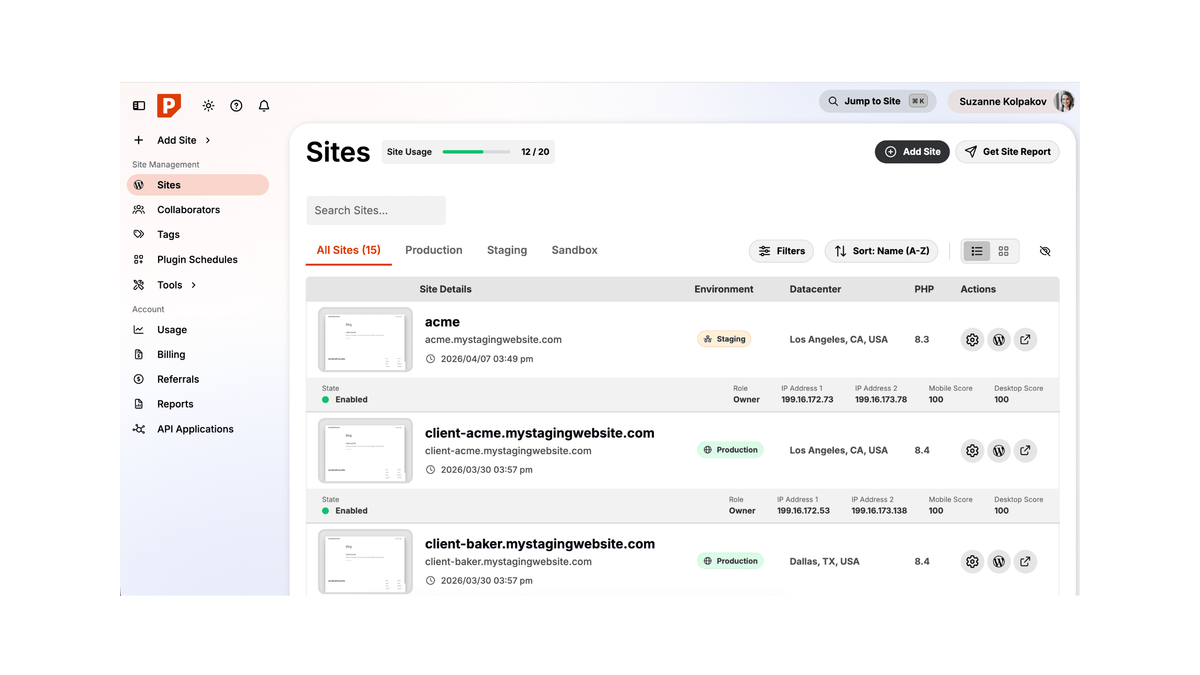Collapse the sidebar panel icon
The image size is (1200, 675).
(139, 105)
